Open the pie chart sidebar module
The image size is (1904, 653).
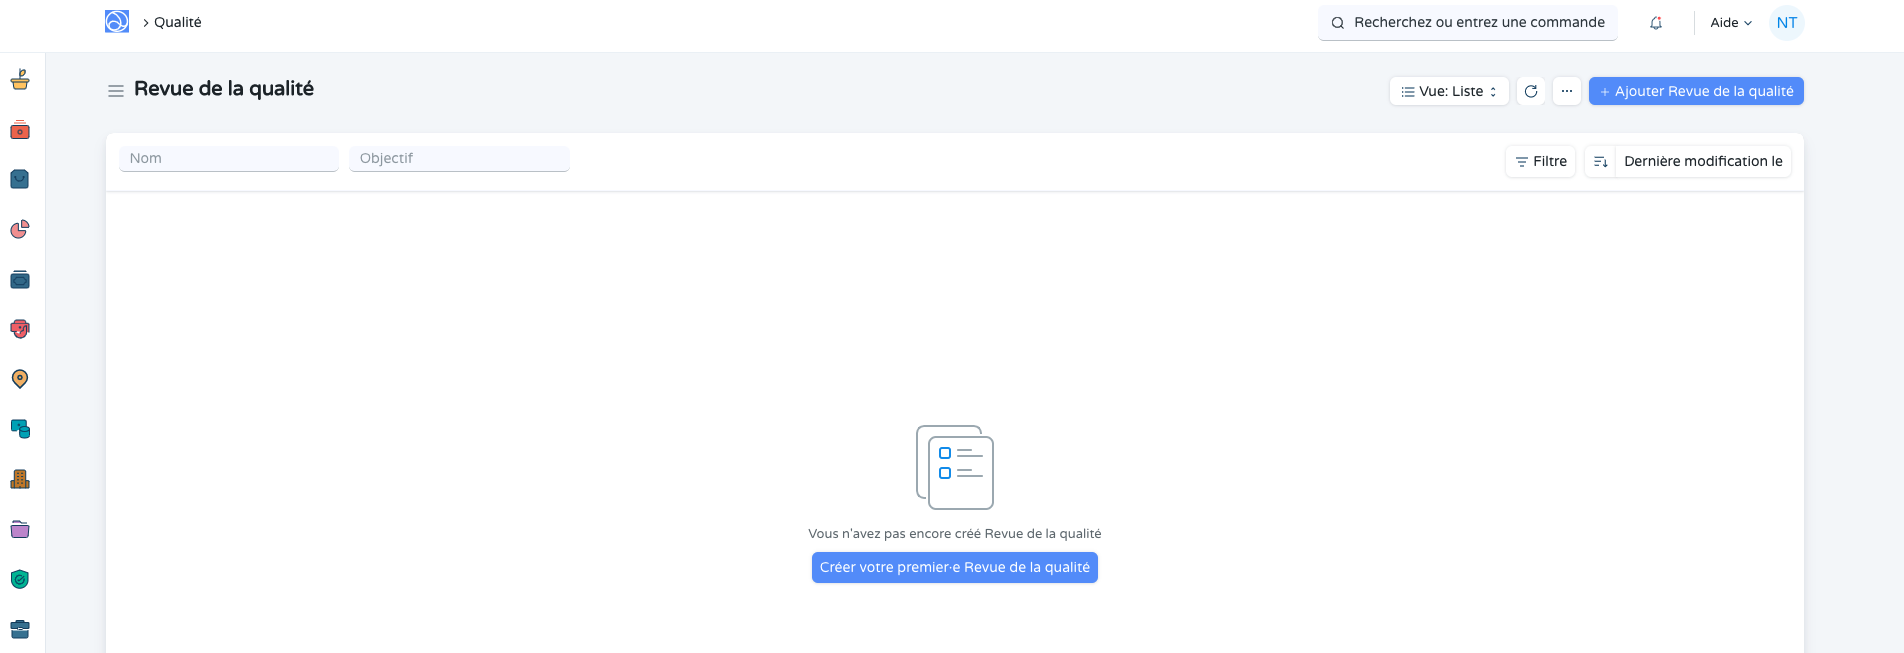[x=20, y=229]
